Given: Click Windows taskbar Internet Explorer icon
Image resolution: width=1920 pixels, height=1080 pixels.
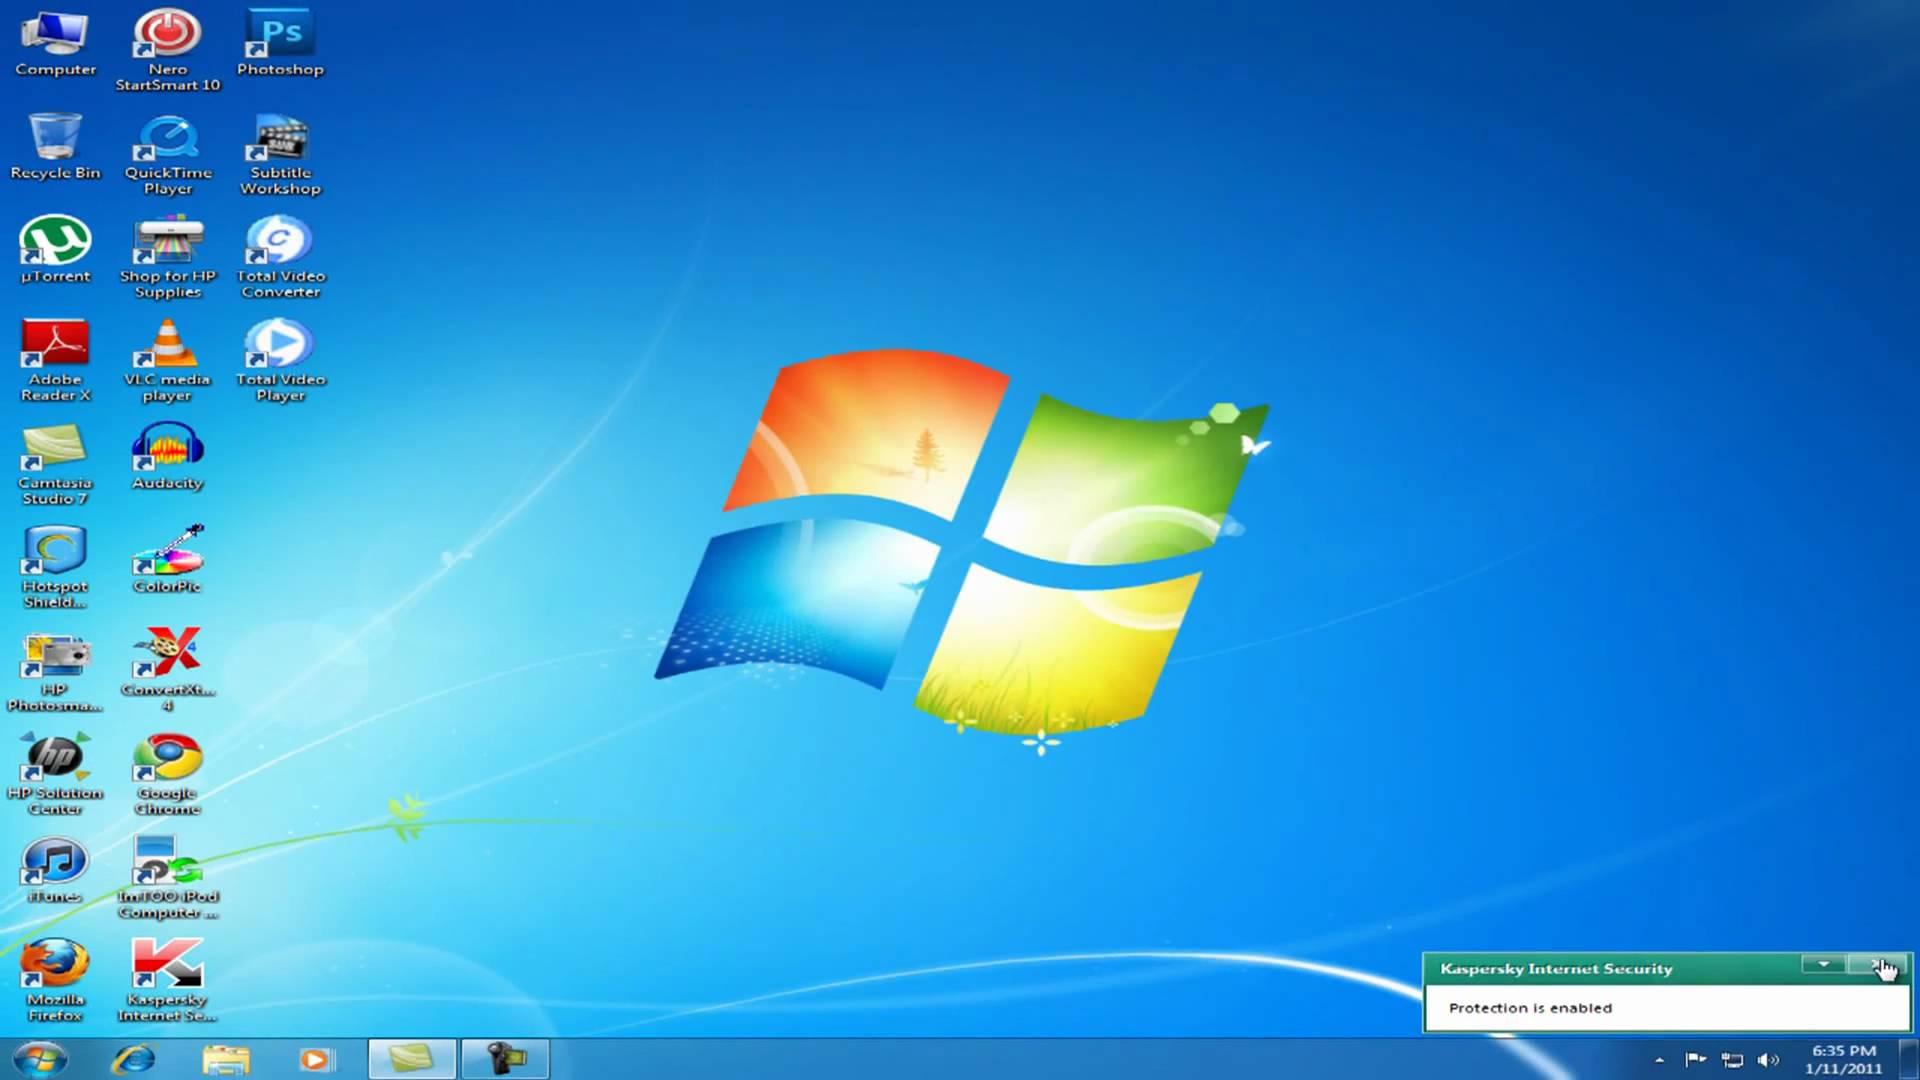Looking at the screenshot, I should [132, 1058].
